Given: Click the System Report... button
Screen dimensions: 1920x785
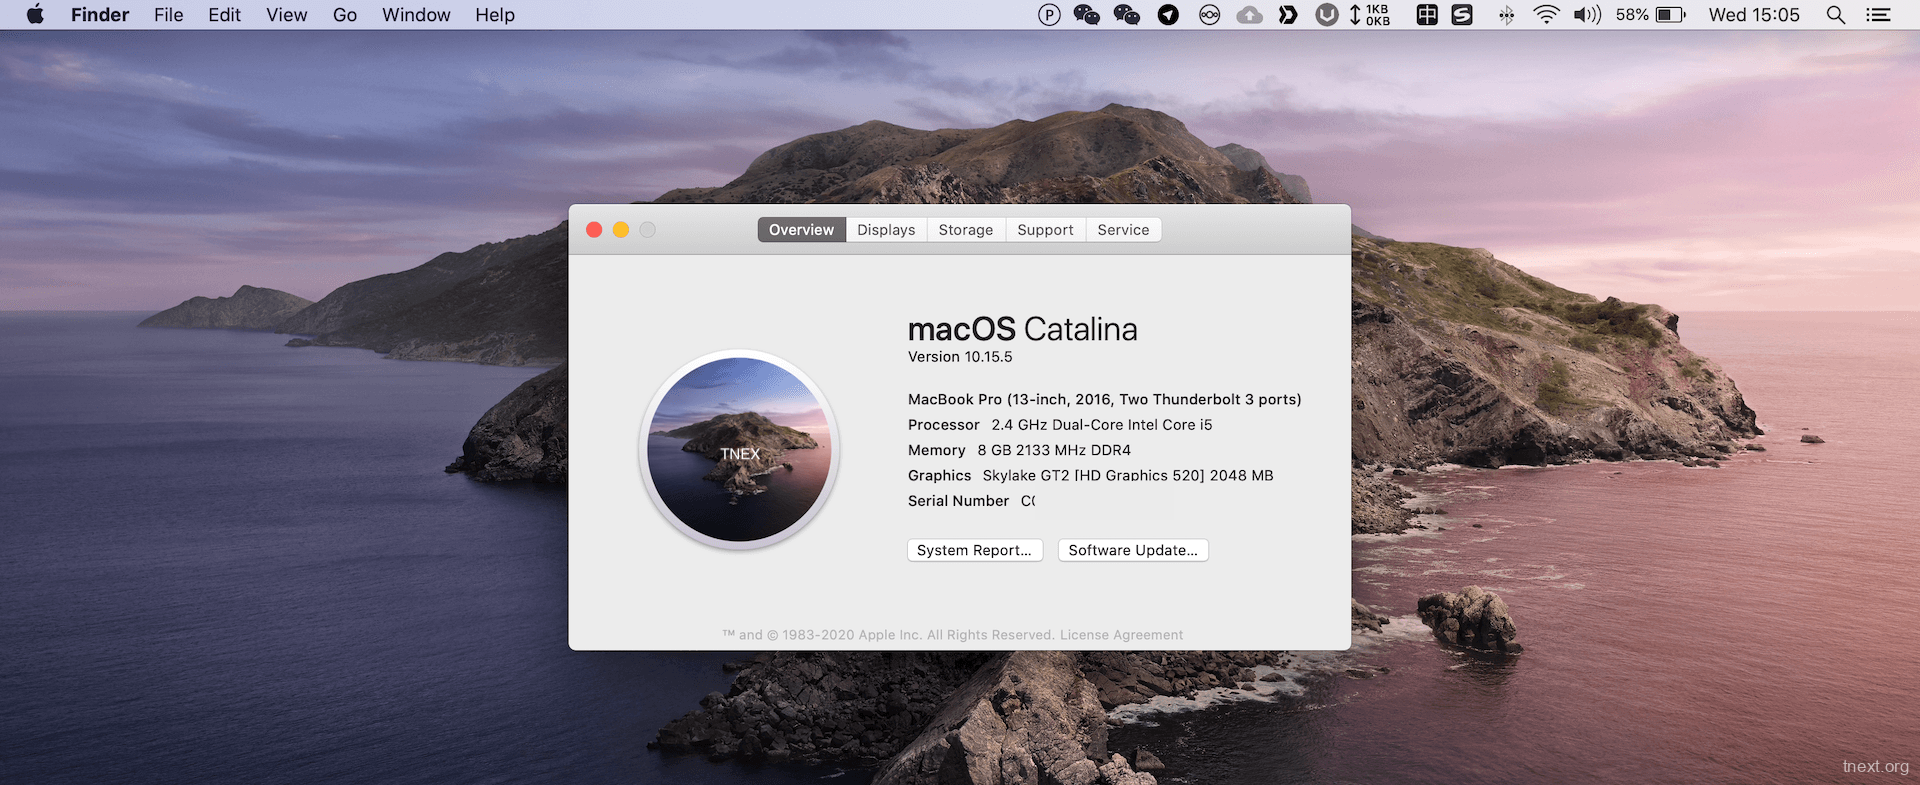Looking at the screenshot, I should (x=975, y=550).
